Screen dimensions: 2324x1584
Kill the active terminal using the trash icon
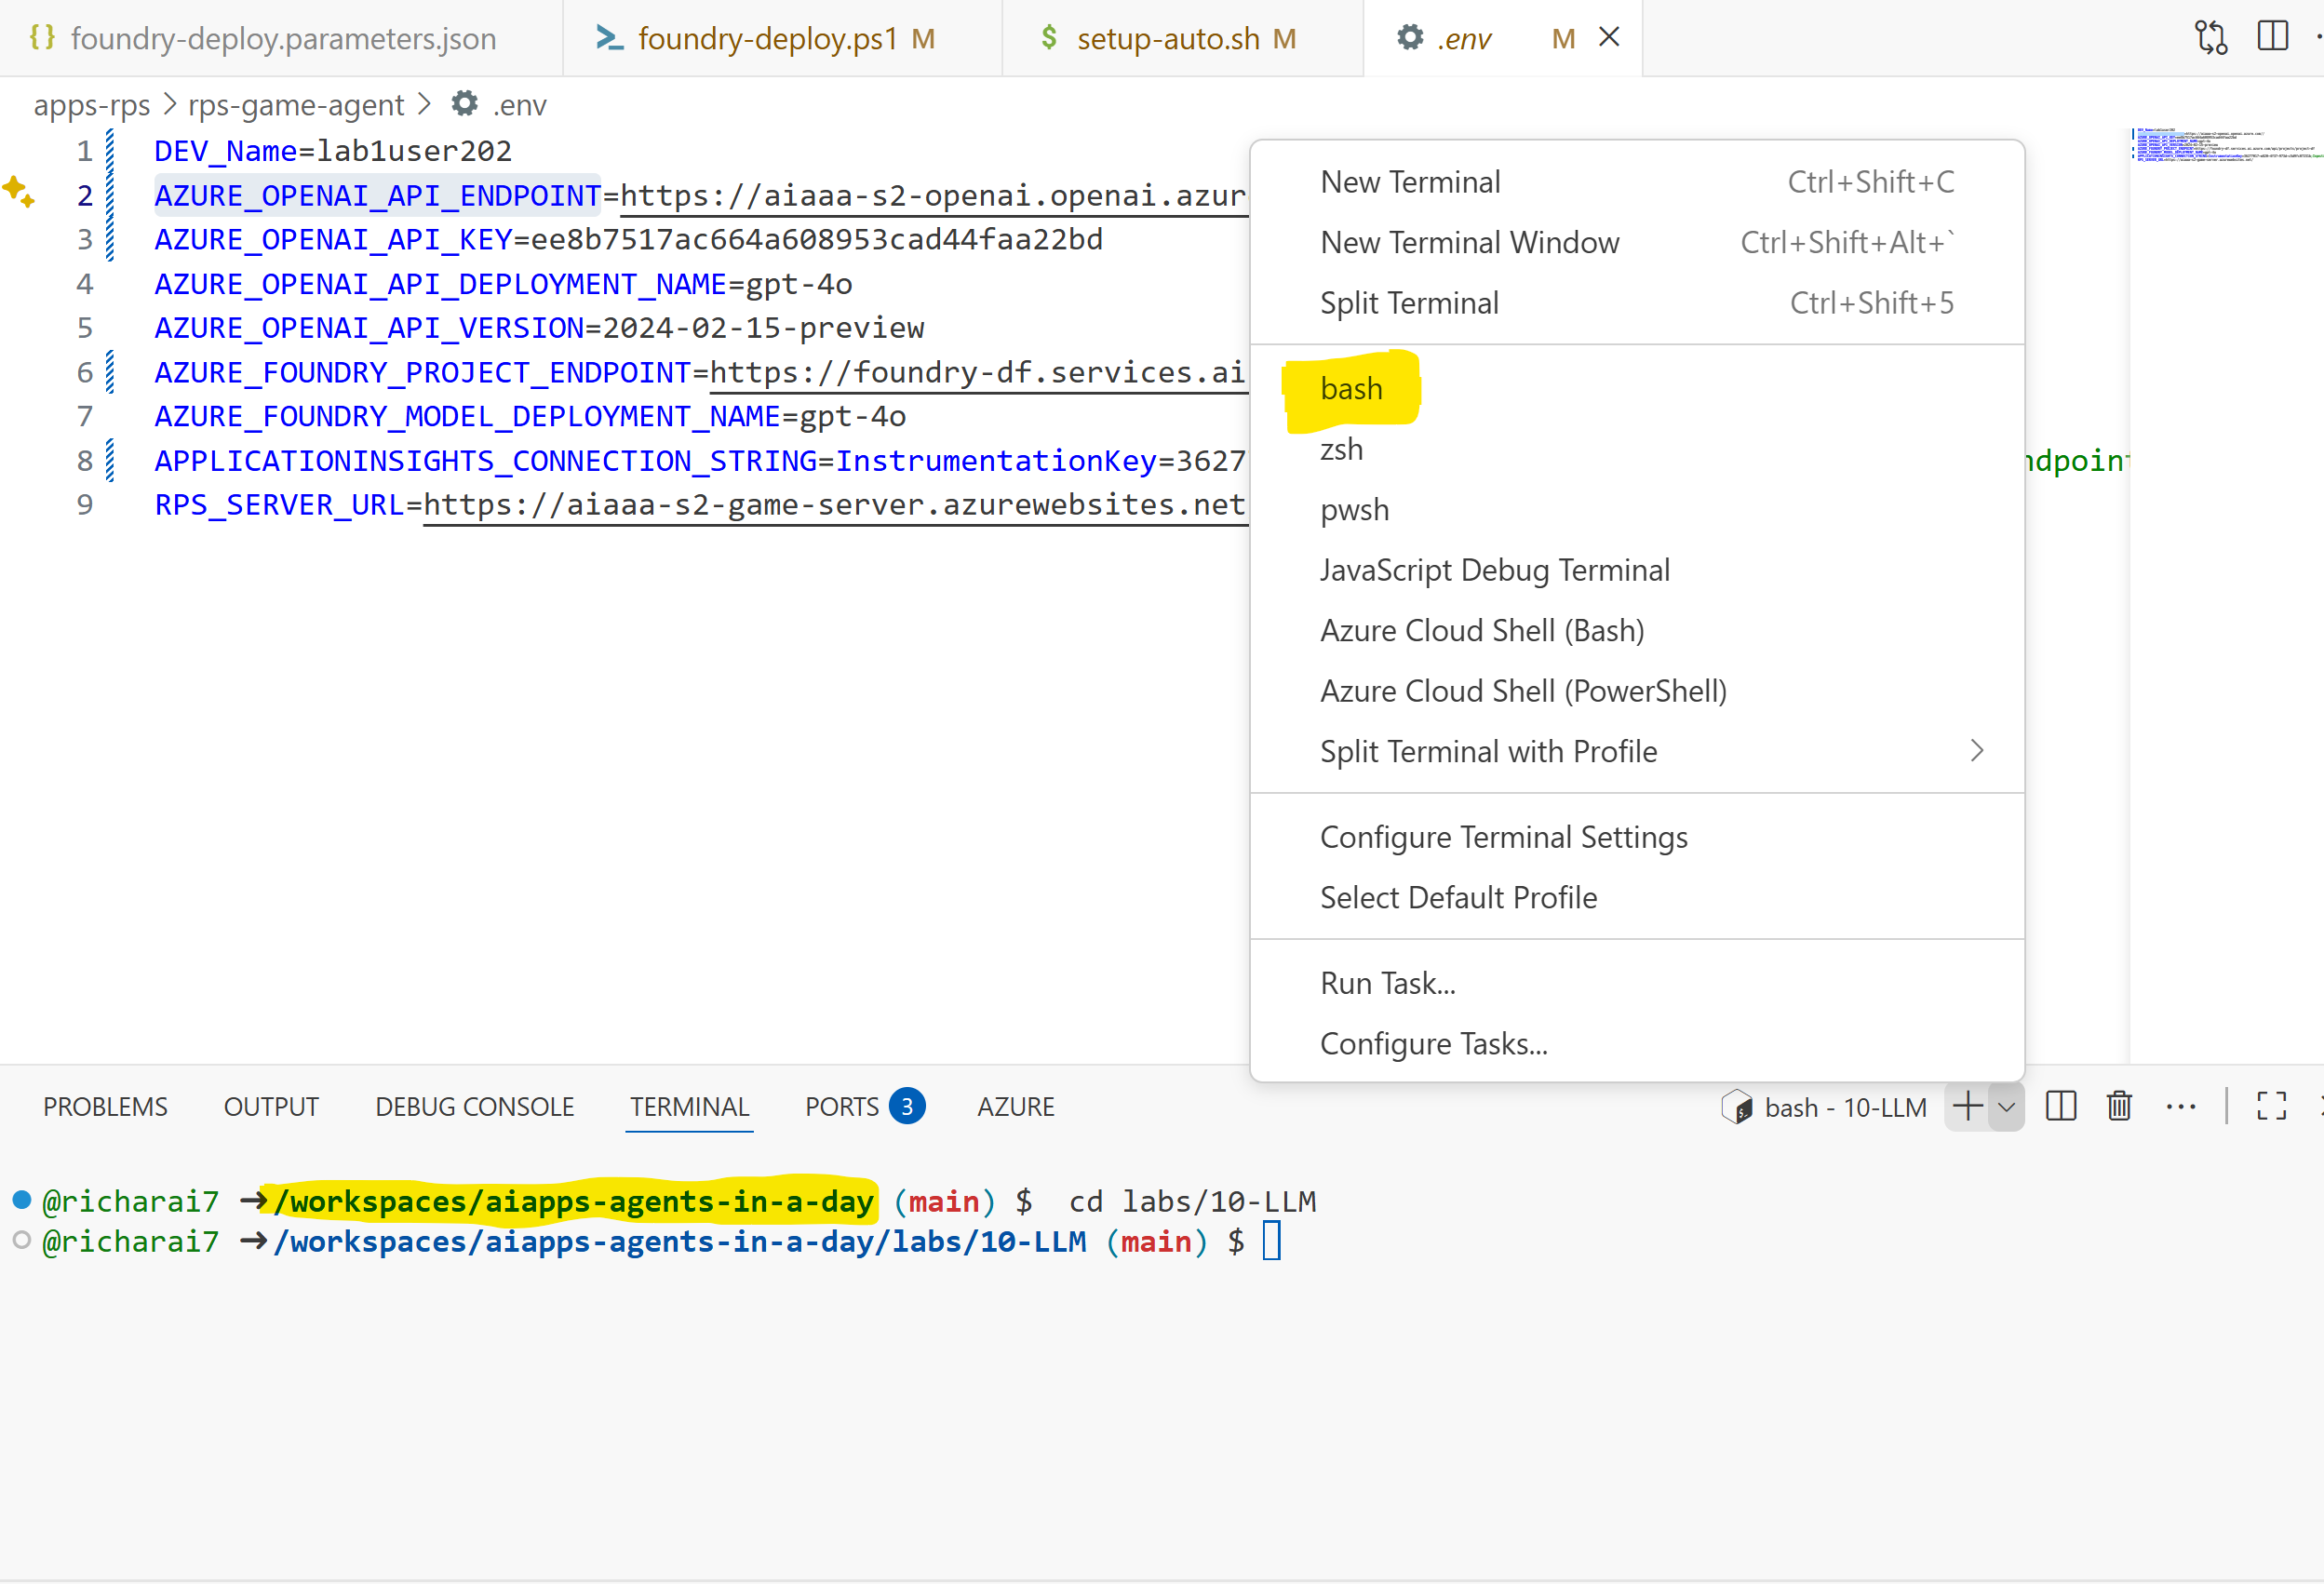[2120, 1107]
